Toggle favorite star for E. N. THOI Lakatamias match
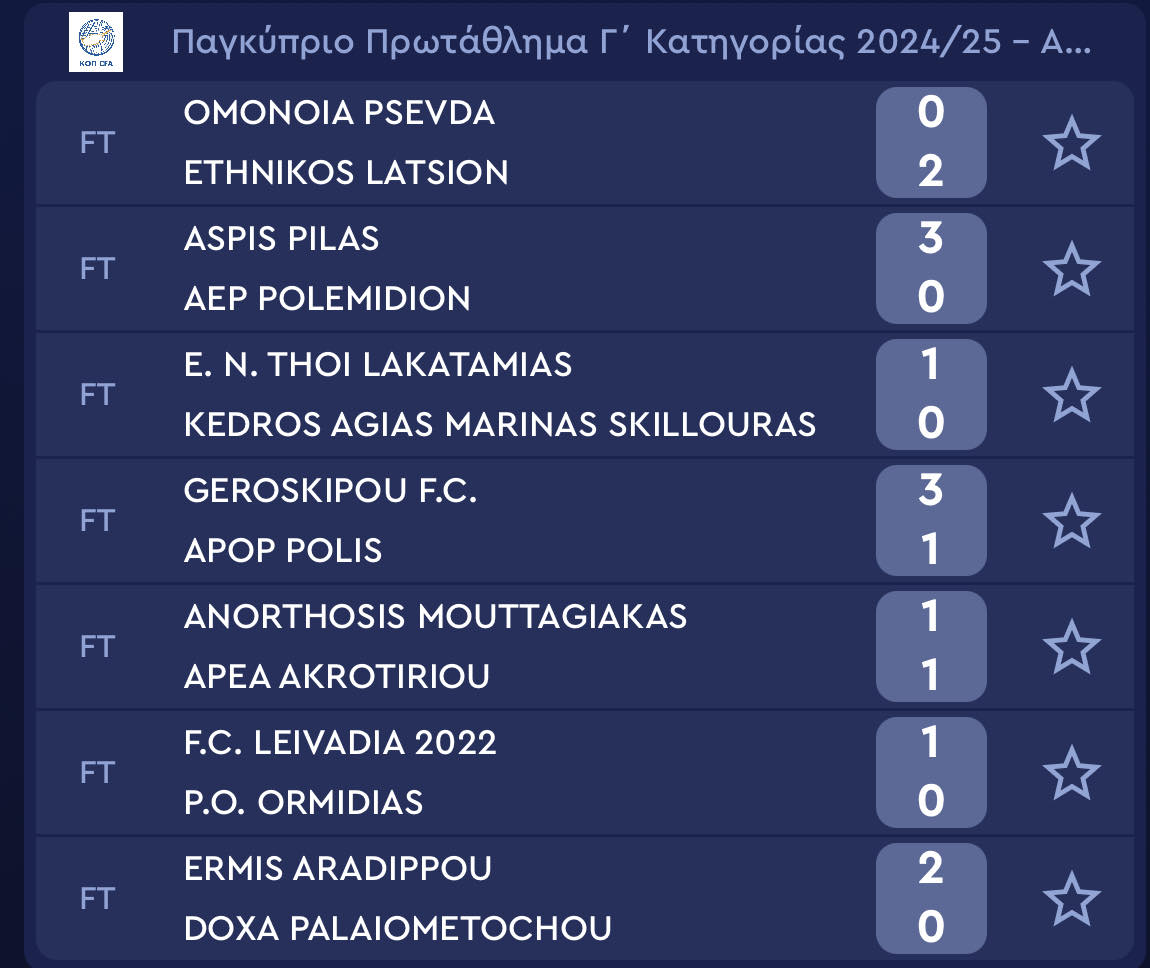Viewport: 1150px width, 968px height. coord(1072,395)
